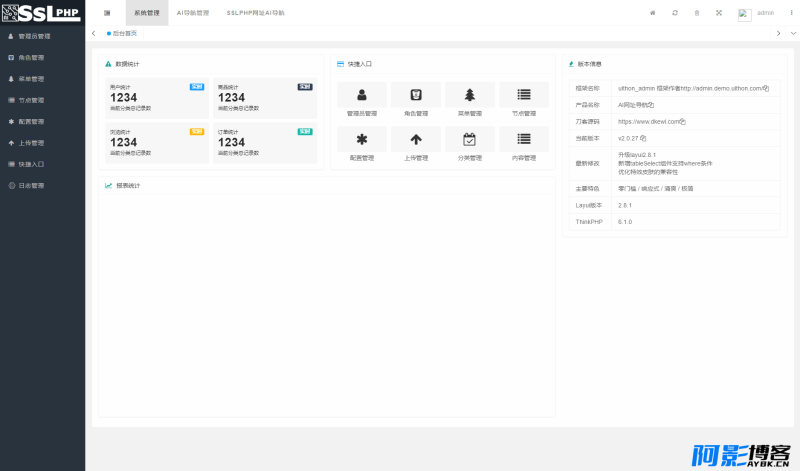Switch to the AI导航管理 top tab

[193, 13]
